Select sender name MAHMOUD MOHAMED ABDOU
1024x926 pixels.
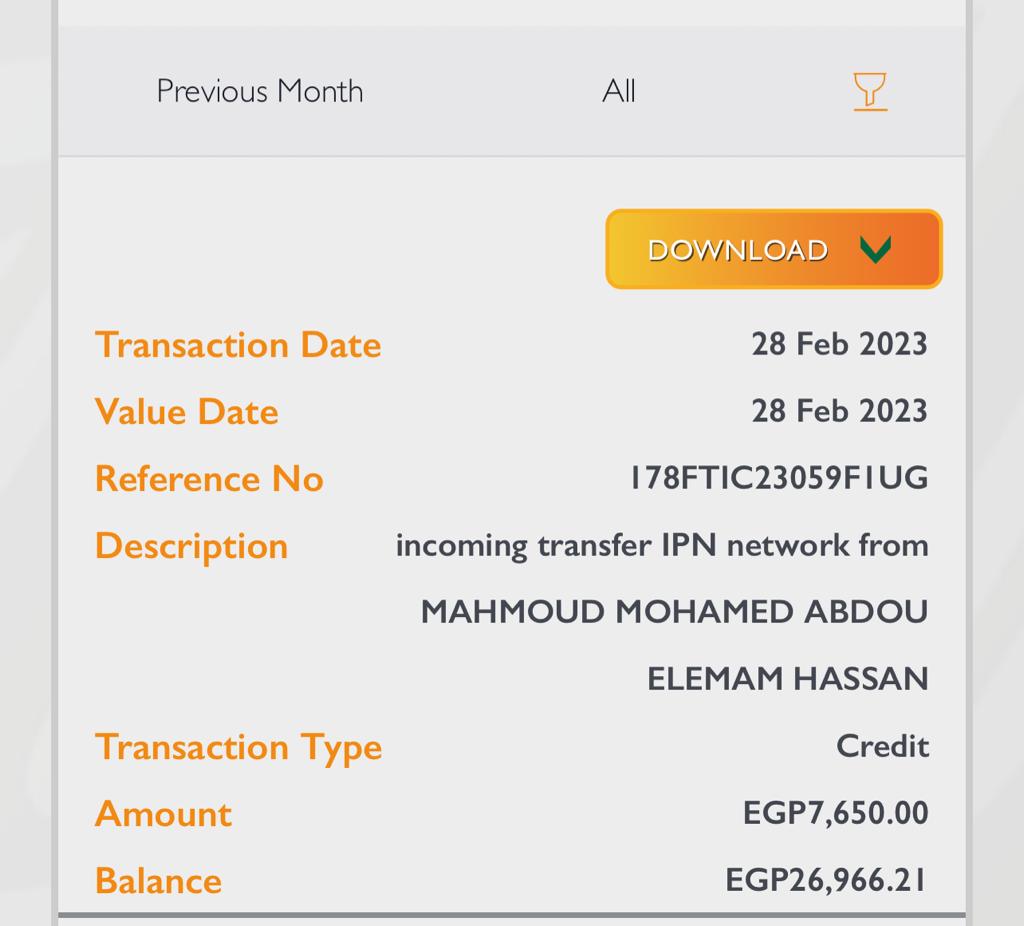pos(674,612)
